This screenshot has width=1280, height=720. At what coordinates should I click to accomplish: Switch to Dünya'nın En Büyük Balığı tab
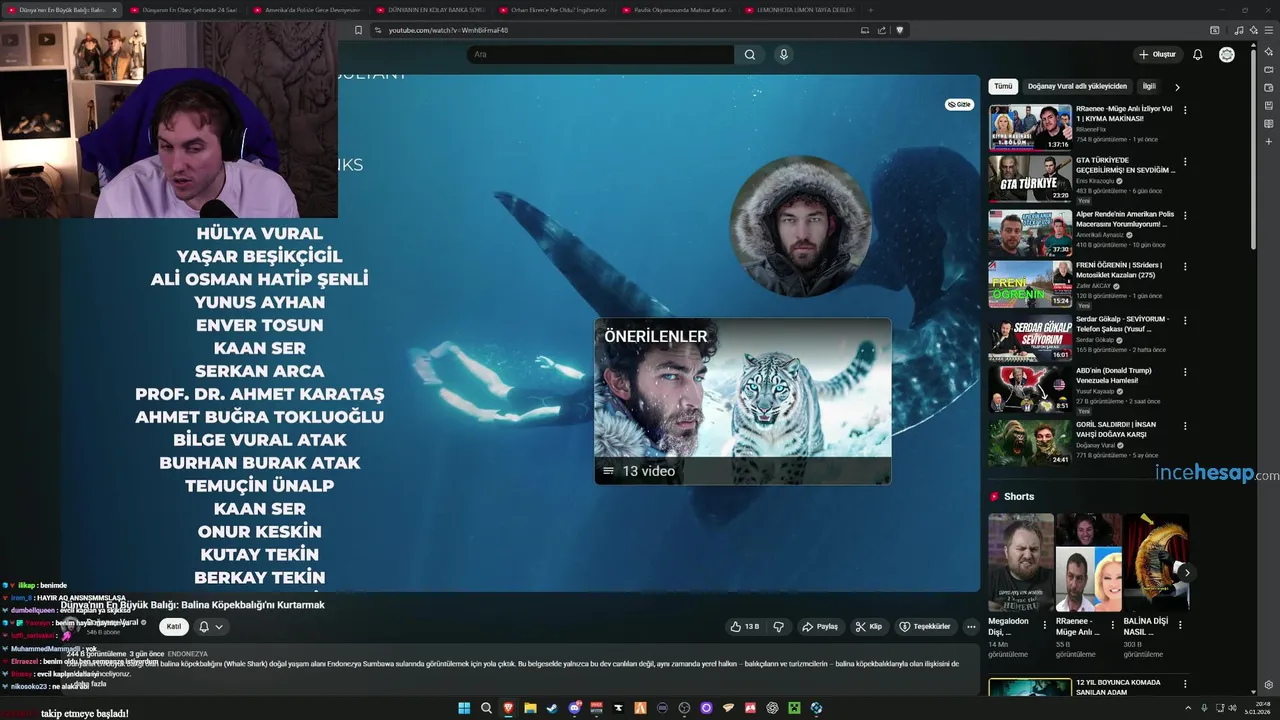click(x=62, y=9)
